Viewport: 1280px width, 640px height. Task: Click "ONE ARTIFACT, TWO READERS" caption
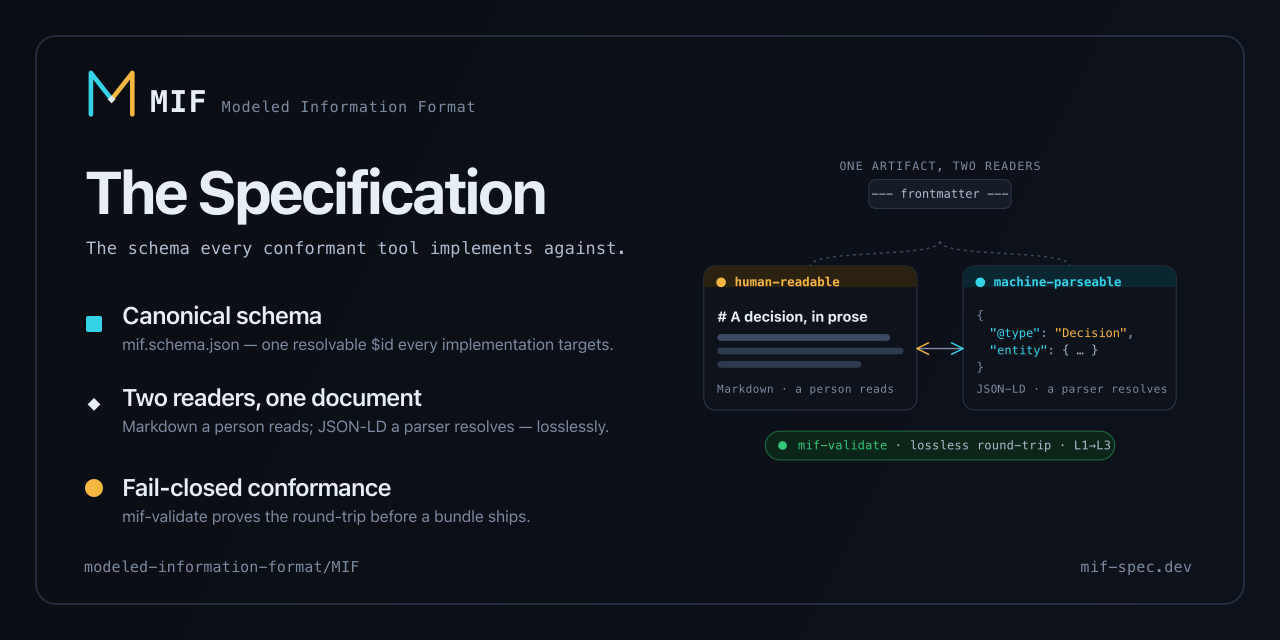click(x=940, y=166)
